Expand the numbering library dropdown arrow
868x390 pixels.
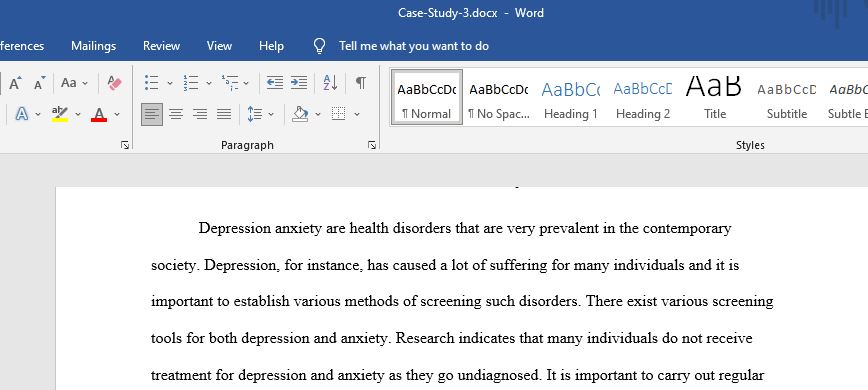tap(209, 84)
